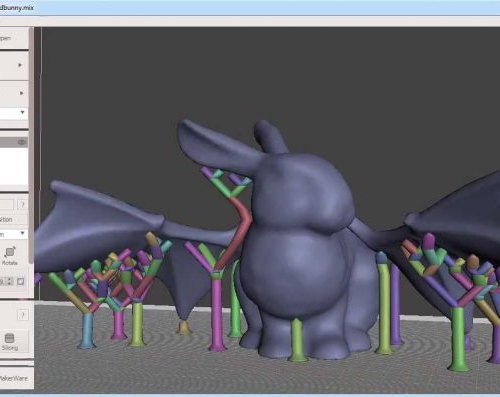Click the help question mark above Slicing
500x397 pixels.
click(22, 315)
